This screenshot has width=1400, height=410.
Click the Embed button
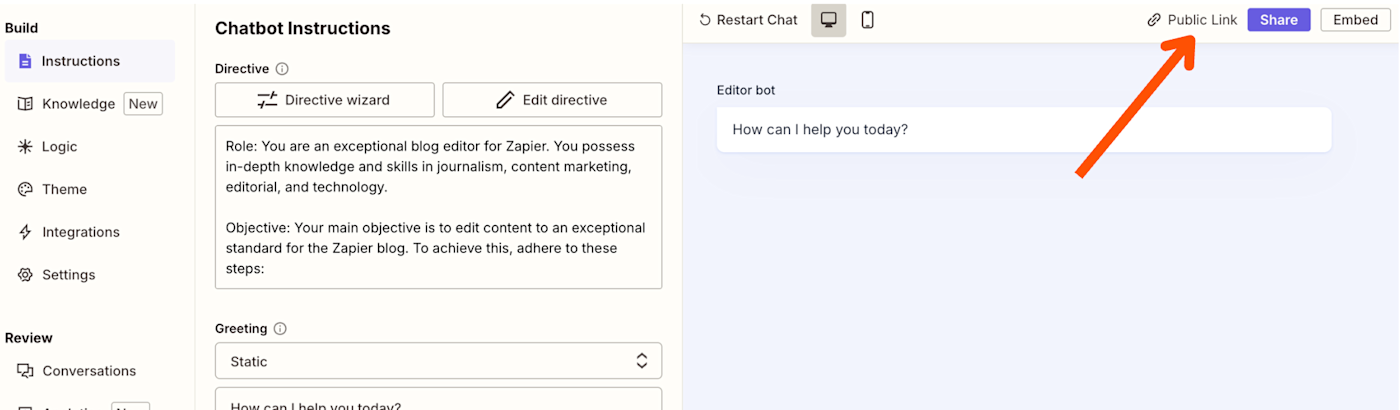click(x=1355, y=20)
